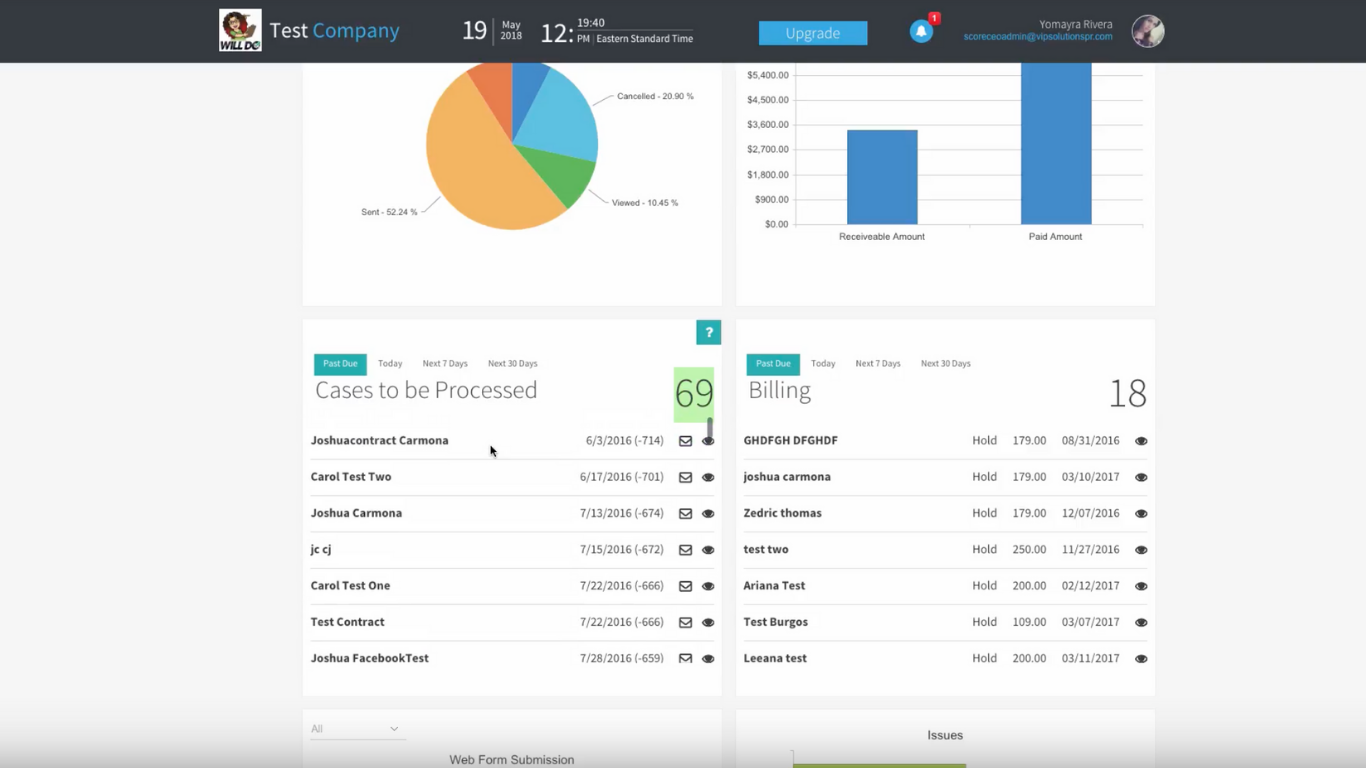This screenshot has width=1366, height=768.
Task: Click the Will Do company logo
Action: (240, 31)
